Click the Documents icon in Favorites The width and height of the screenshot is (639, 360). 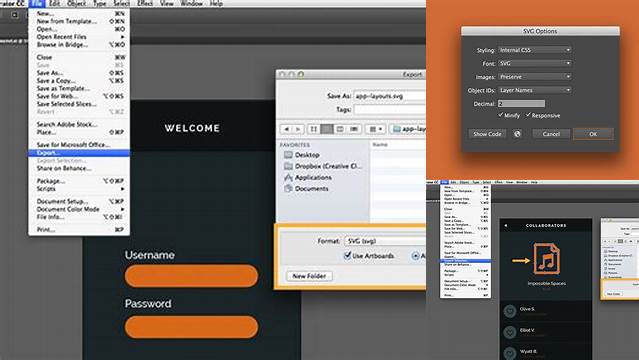(288, 188)
